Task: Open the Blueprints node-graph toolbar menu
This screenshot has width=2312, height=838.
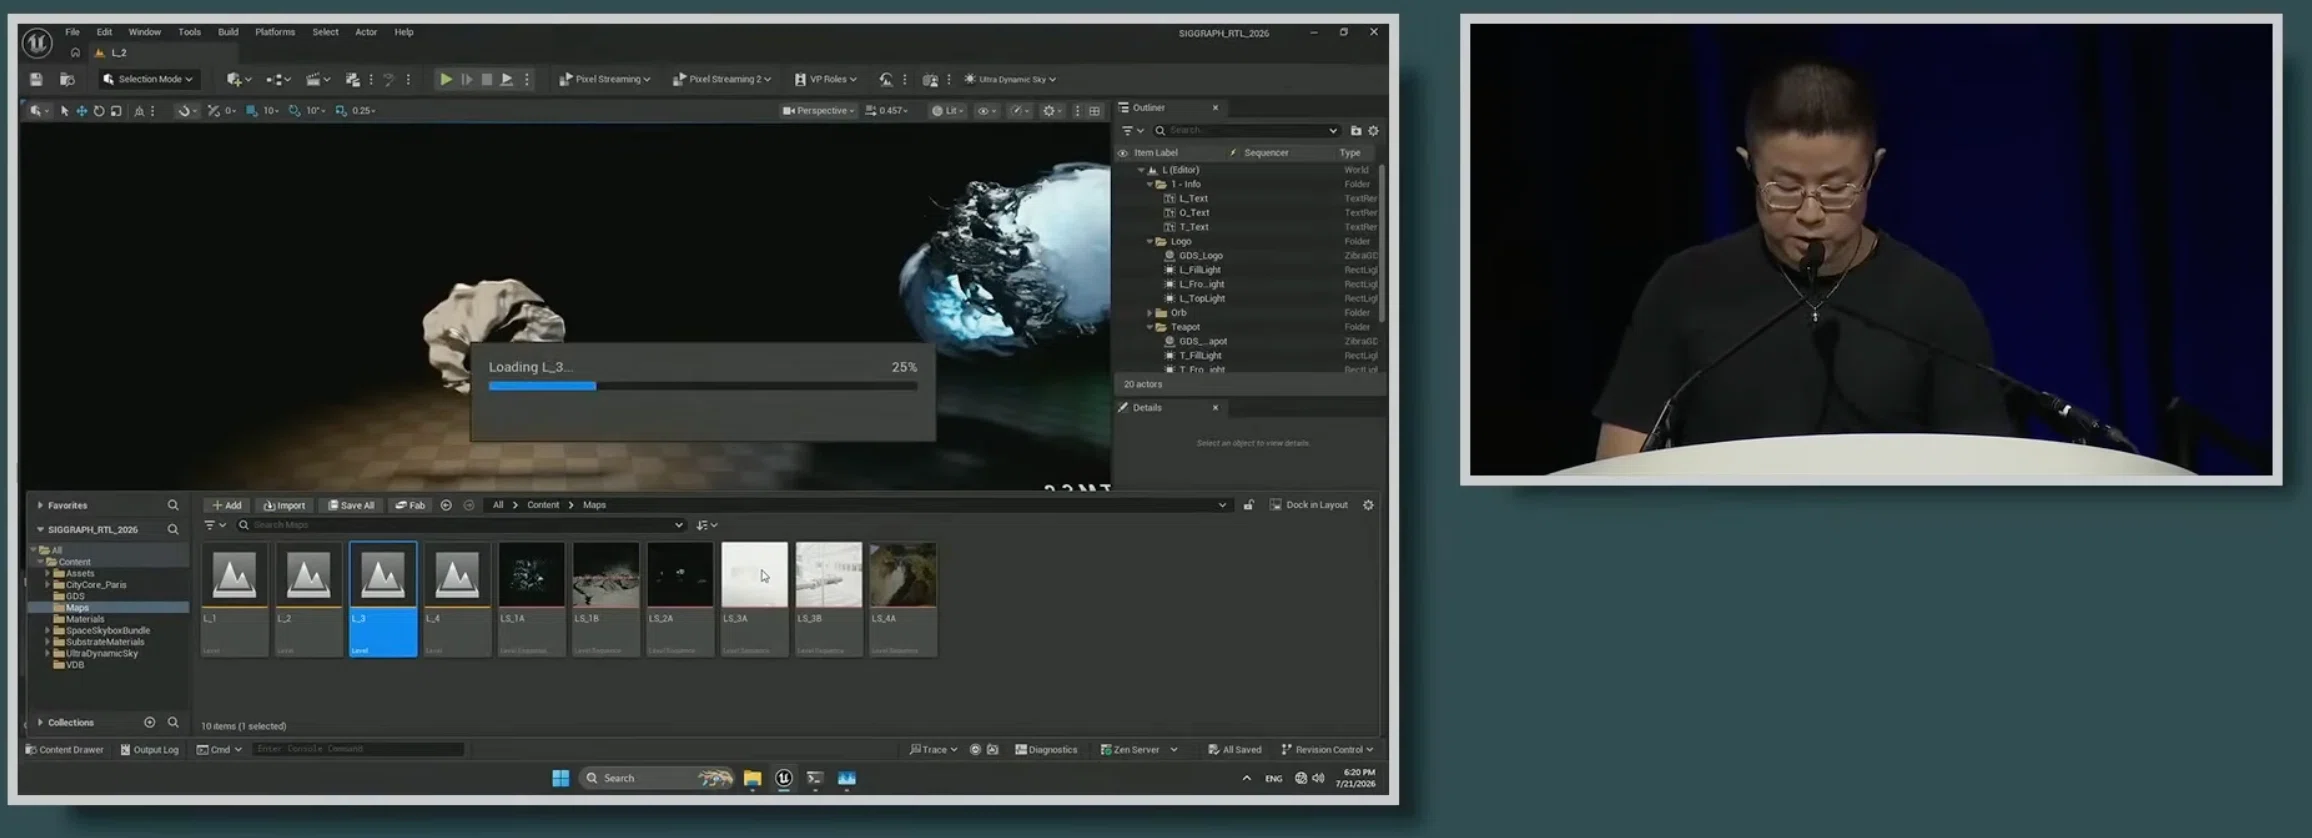Action: coord(278,79)
